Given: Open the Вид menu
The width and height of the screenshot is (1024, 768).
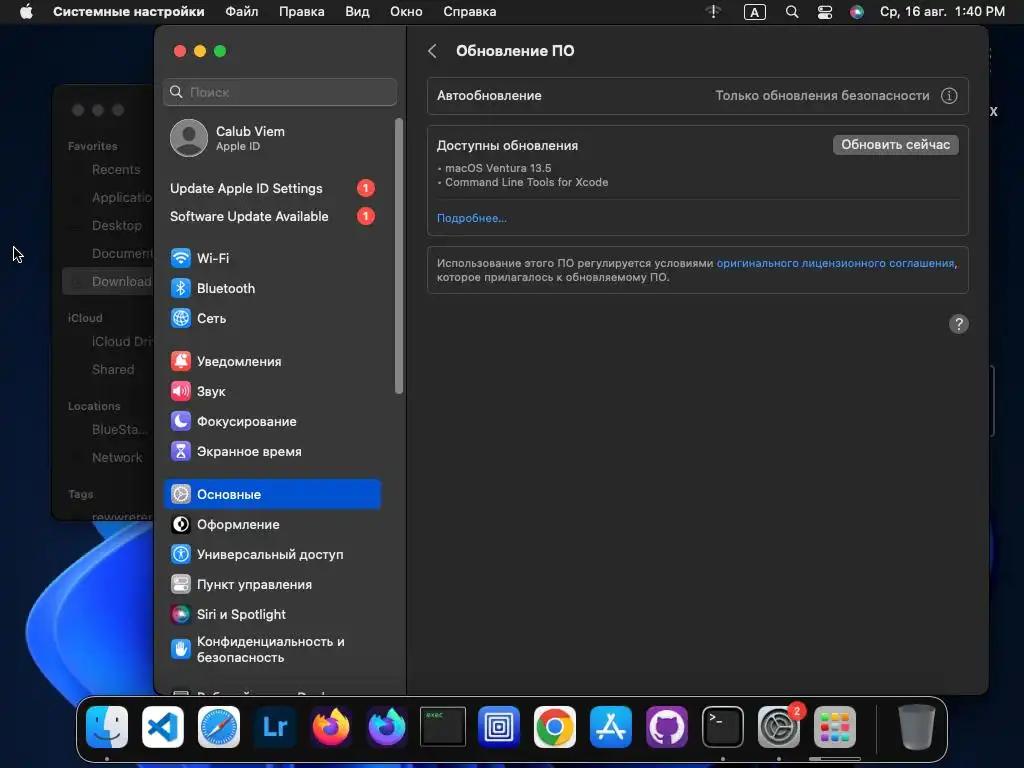Looking at the screenshot, I should pyautogui.click(x=357, y=12).
